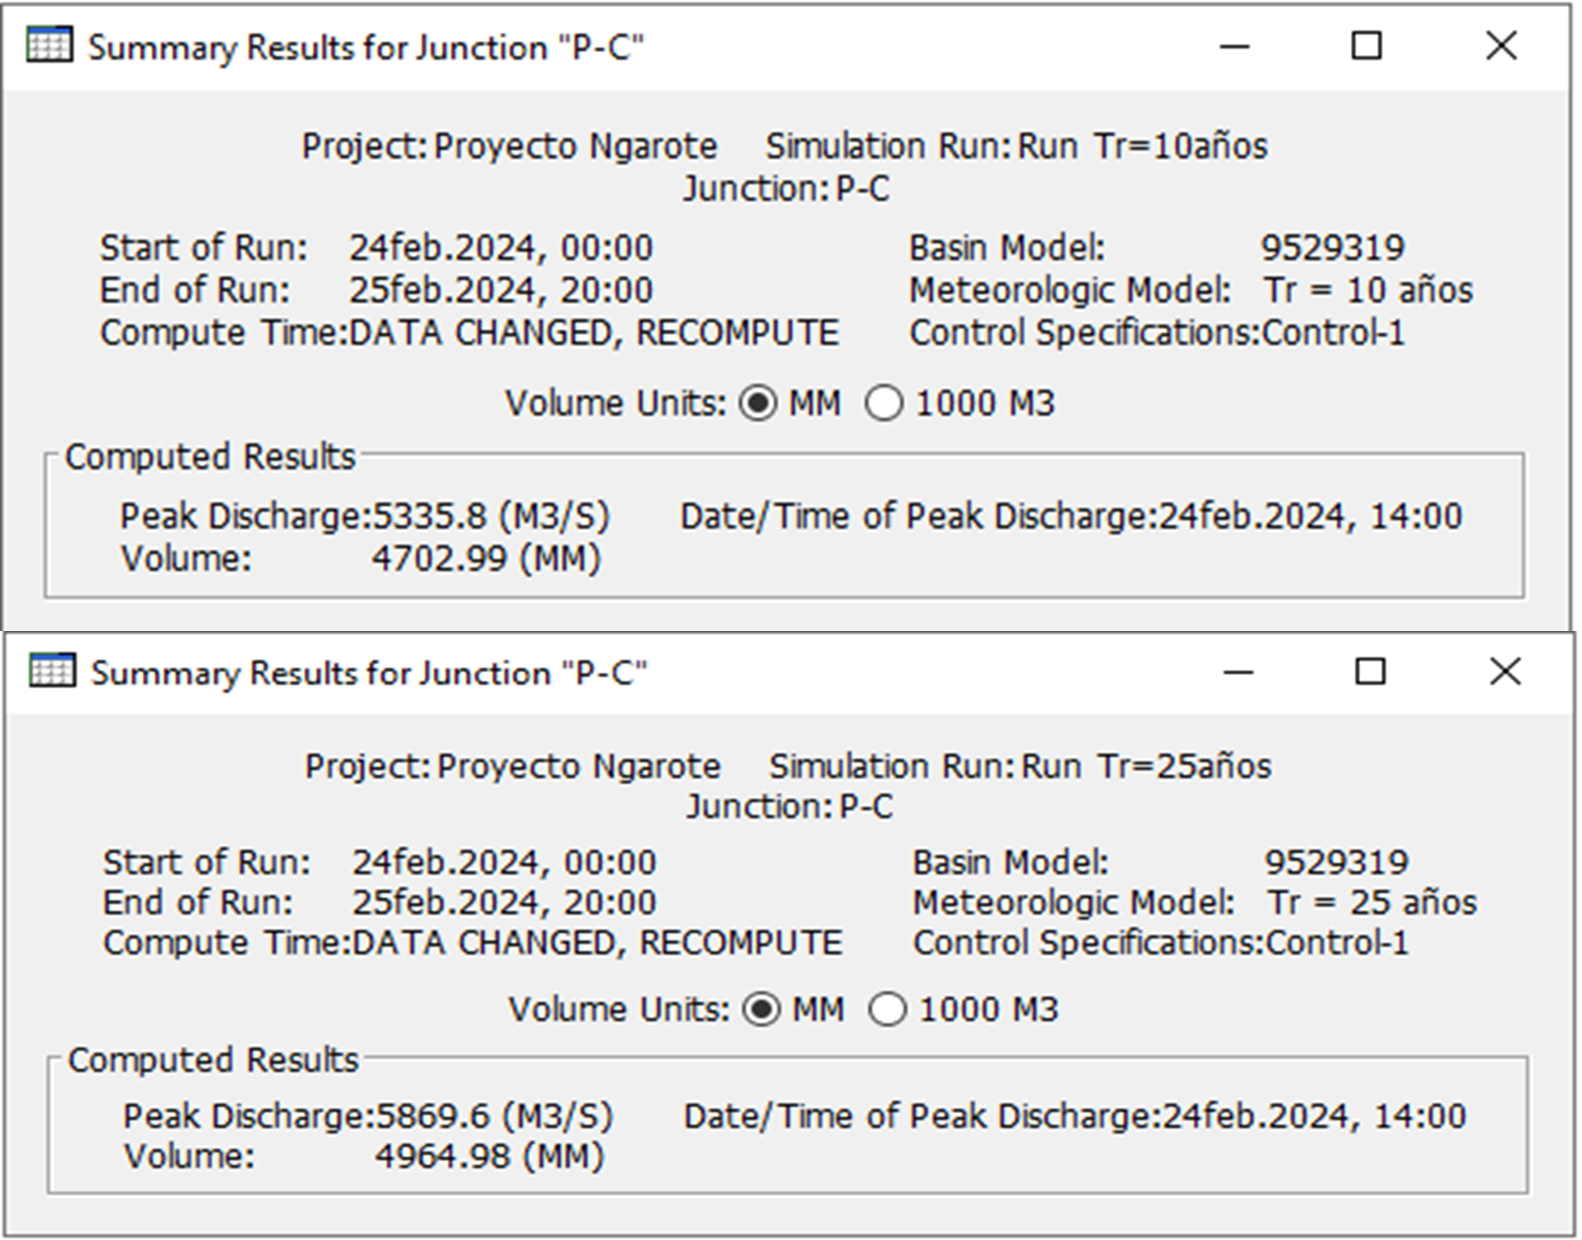This screenshot has width=1582, height=1240.
Task: Close the Run Tr=25años summary window
Action: tap(1504, 672)
